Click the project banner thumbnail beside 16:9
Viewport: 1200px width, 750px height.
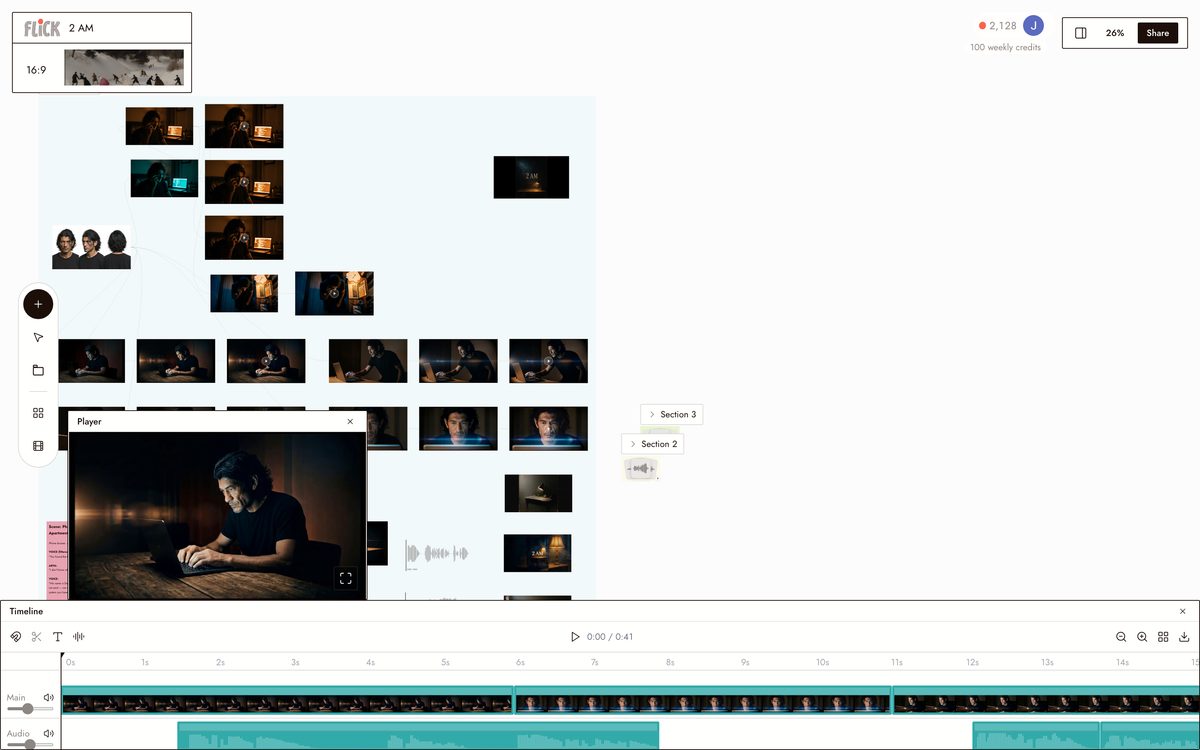click(x=124, y=68)
